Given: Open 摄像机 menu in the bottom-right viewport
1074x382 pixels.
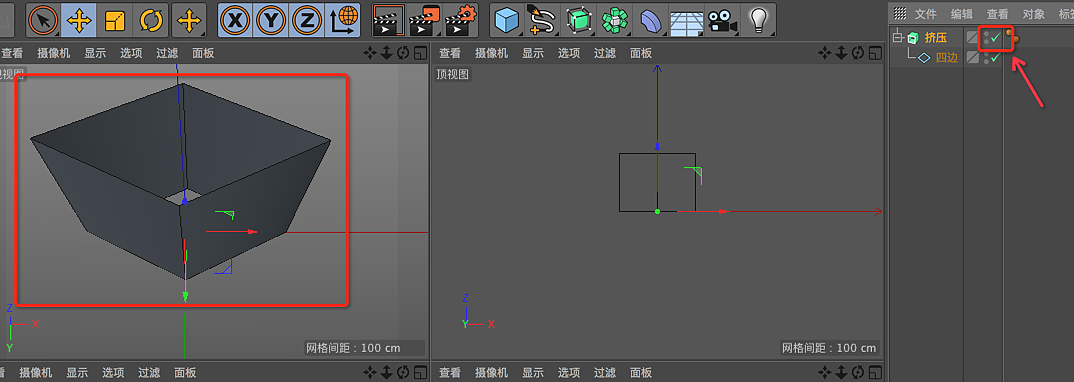Looking at the screenshot, I should [492, 373].
